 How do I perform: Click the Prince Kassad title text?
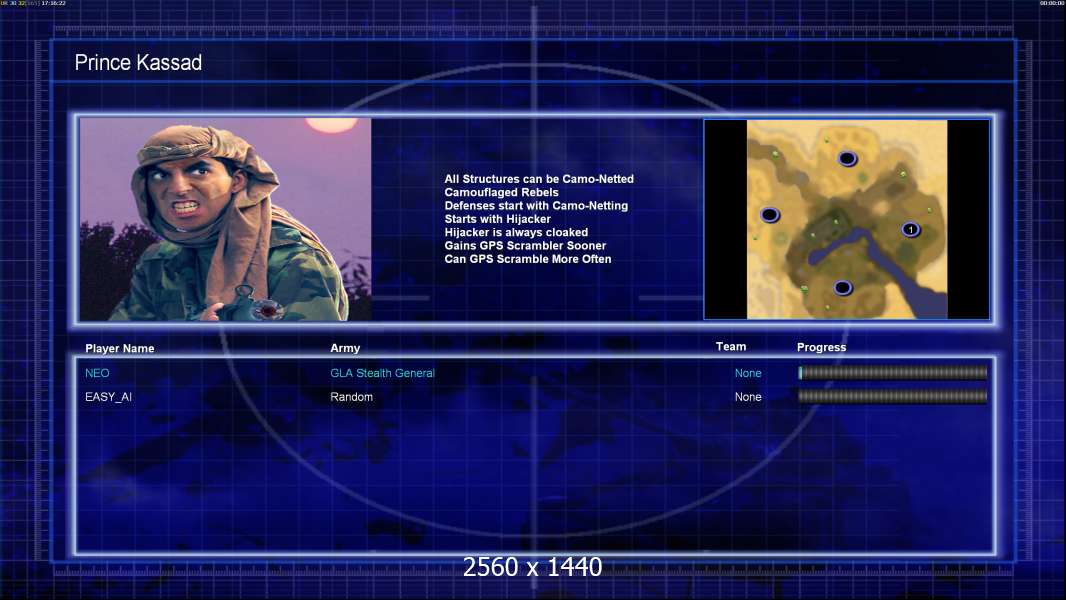138,63
